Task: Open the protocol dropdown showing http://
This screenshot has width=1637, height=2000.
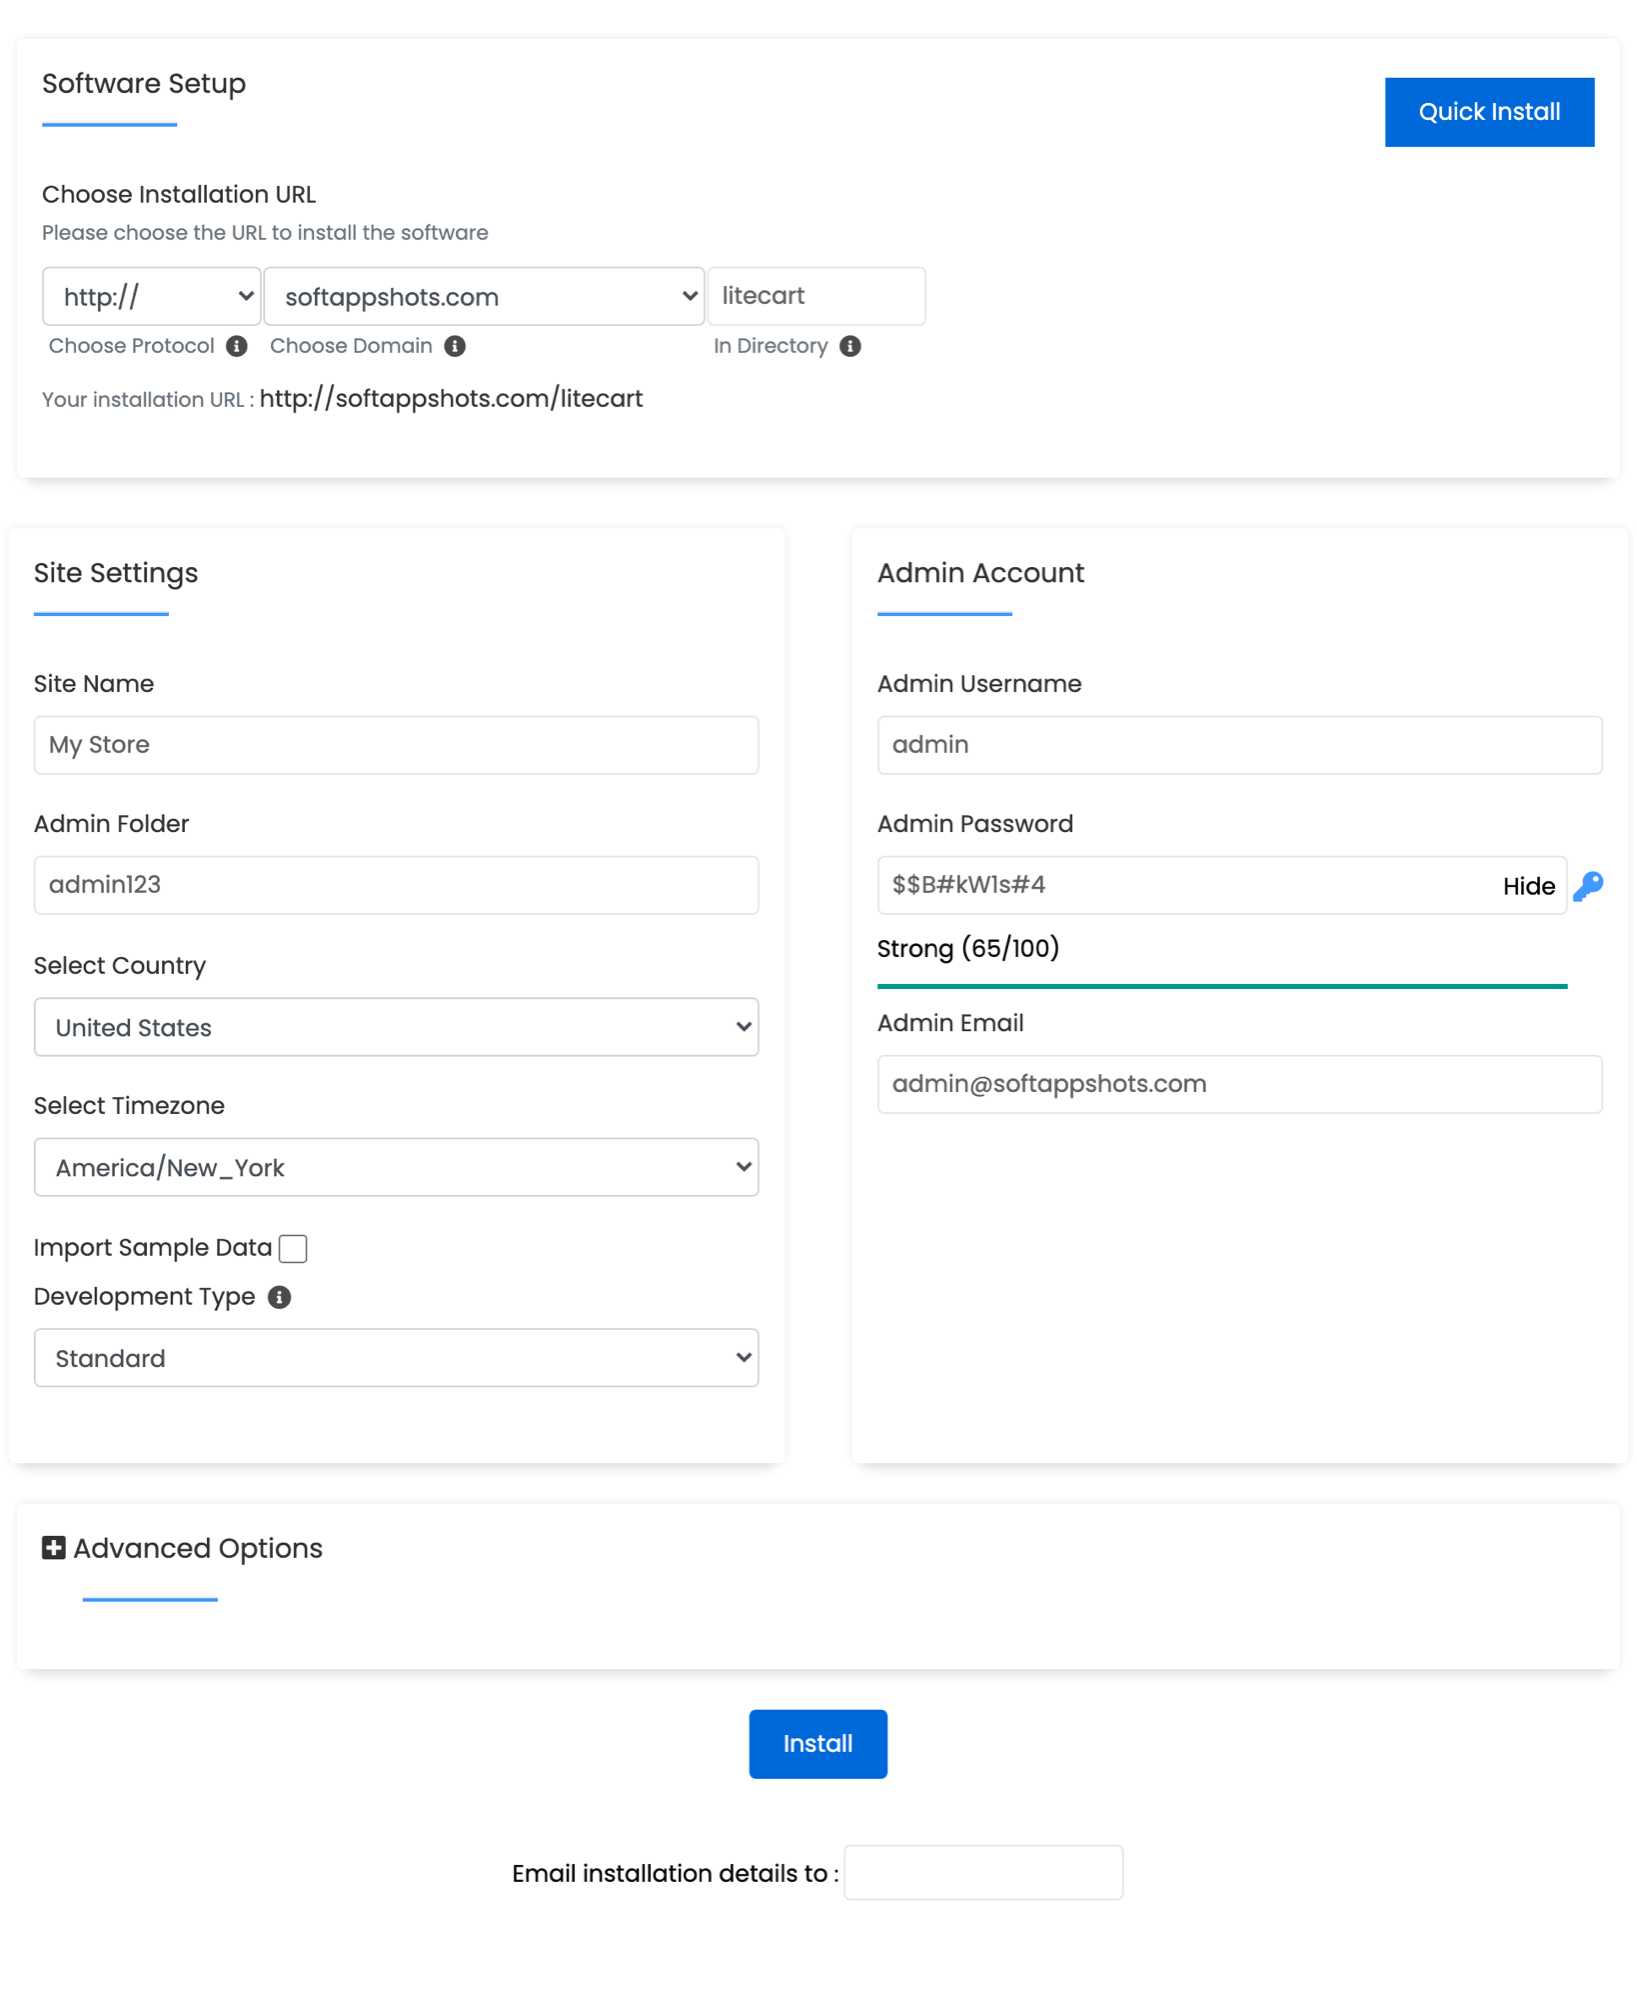Action: (x=151, y=296)
